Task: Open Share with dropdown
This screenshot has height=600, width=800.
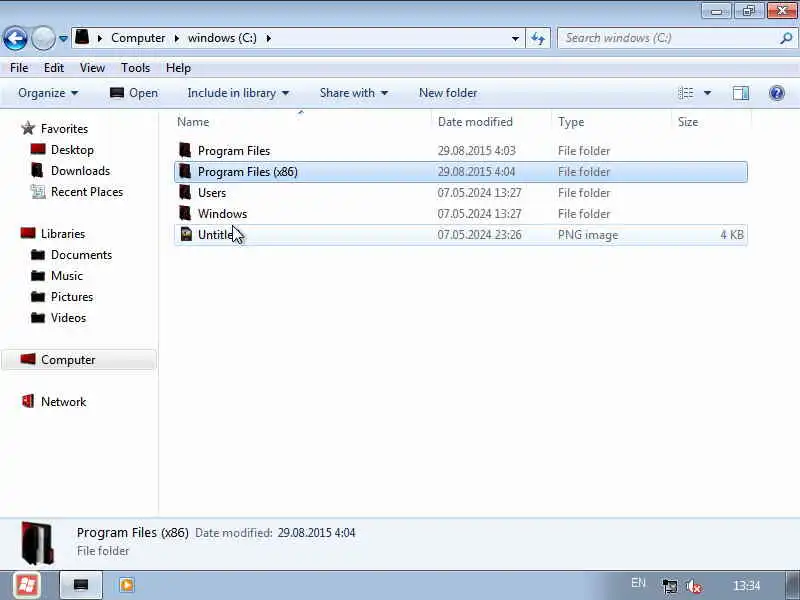Action: click(354, 93)
